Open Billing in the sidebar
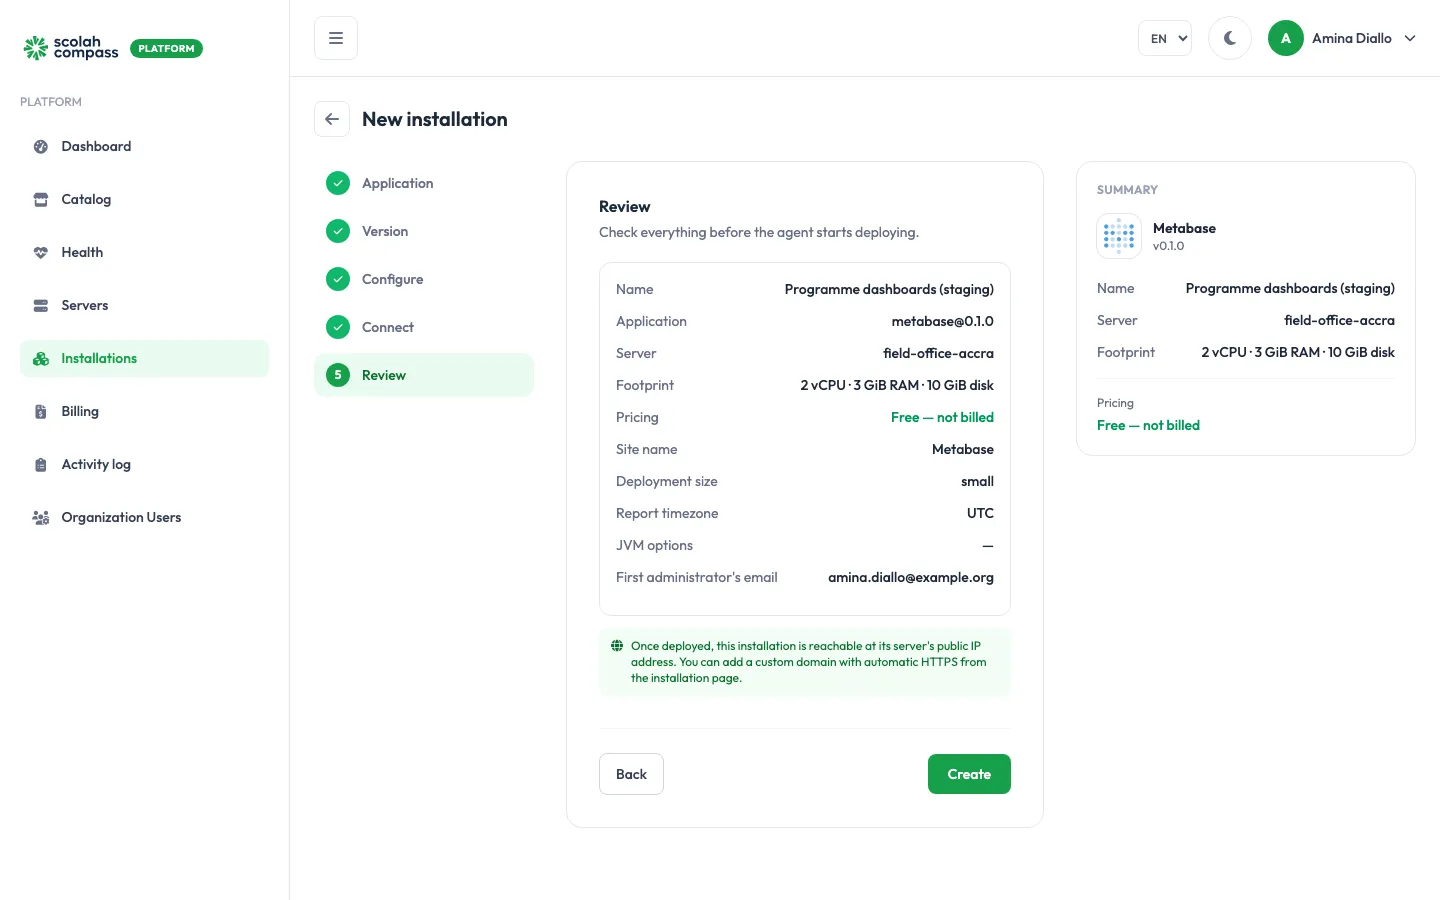 145,411
